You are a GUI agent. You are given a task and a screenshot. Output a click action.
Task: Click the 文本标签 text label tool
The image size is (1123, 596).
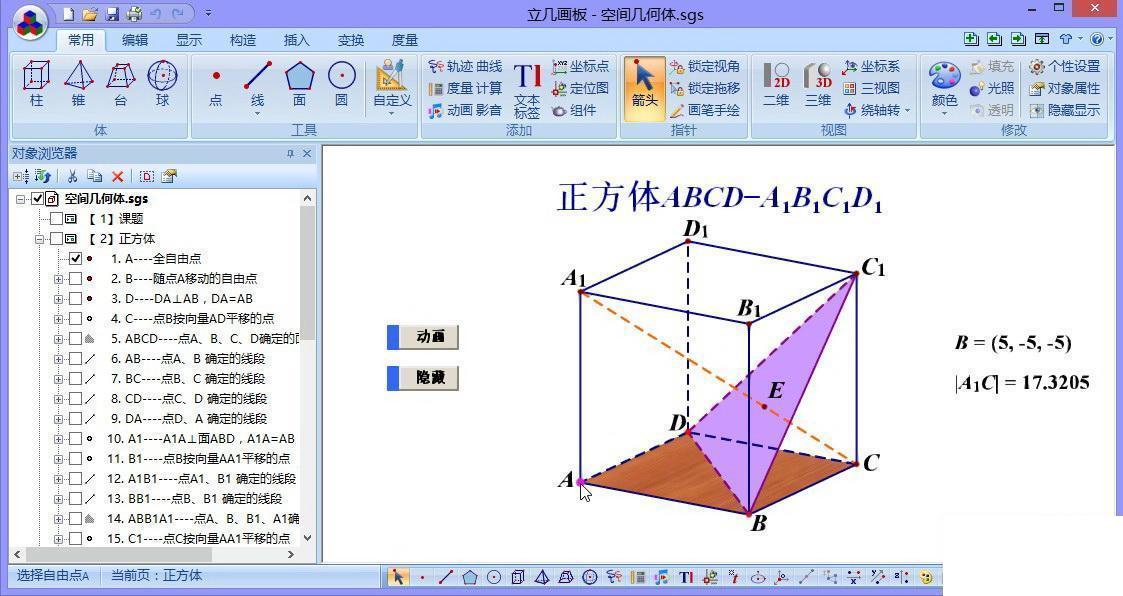tap(527, 90)
